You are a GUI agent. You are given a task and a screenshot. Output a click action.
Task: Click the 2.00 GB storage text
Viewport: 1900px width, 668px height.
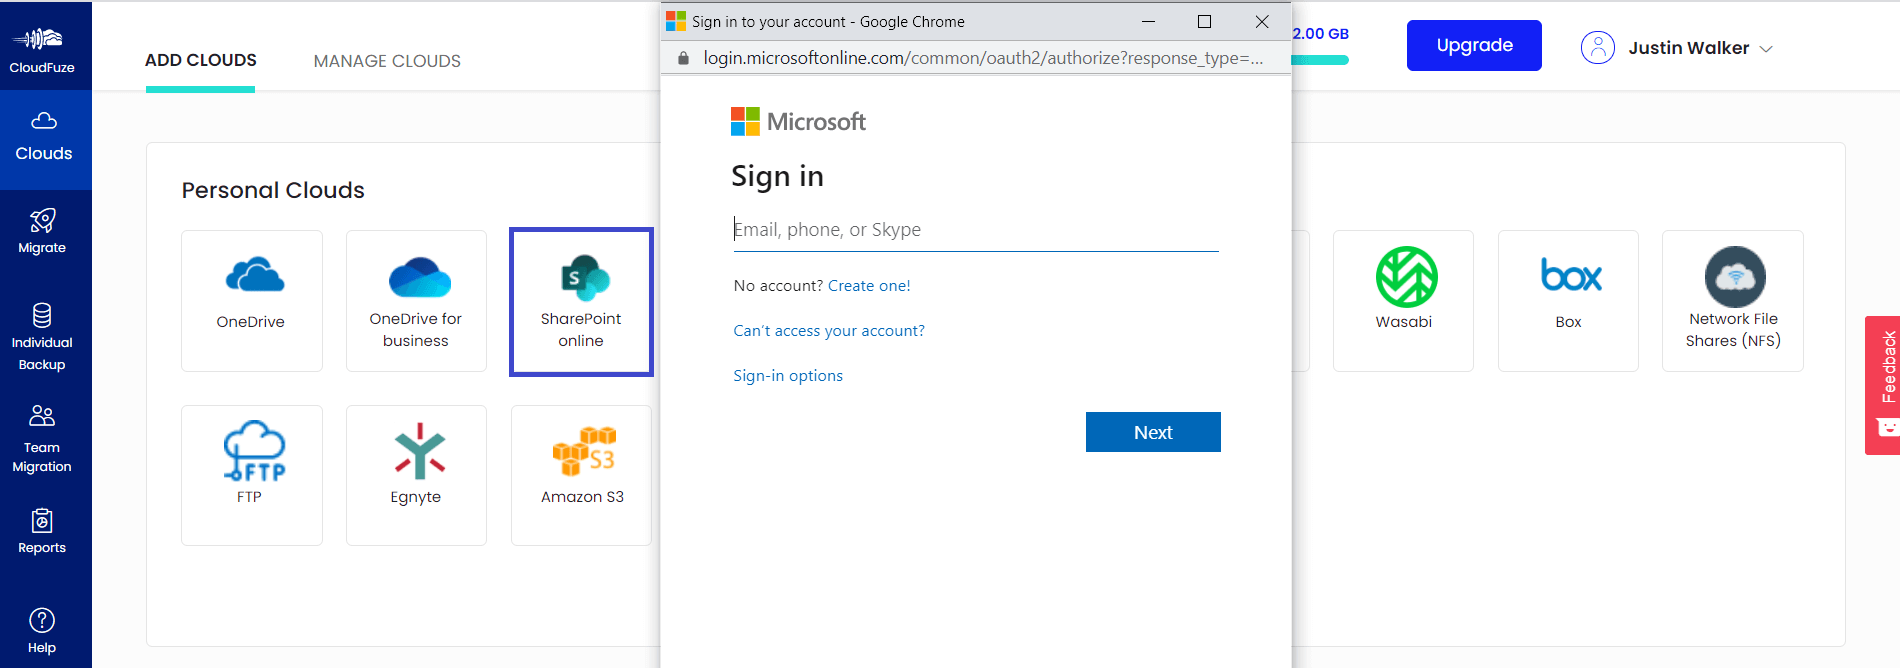[x=1320, y=34]
